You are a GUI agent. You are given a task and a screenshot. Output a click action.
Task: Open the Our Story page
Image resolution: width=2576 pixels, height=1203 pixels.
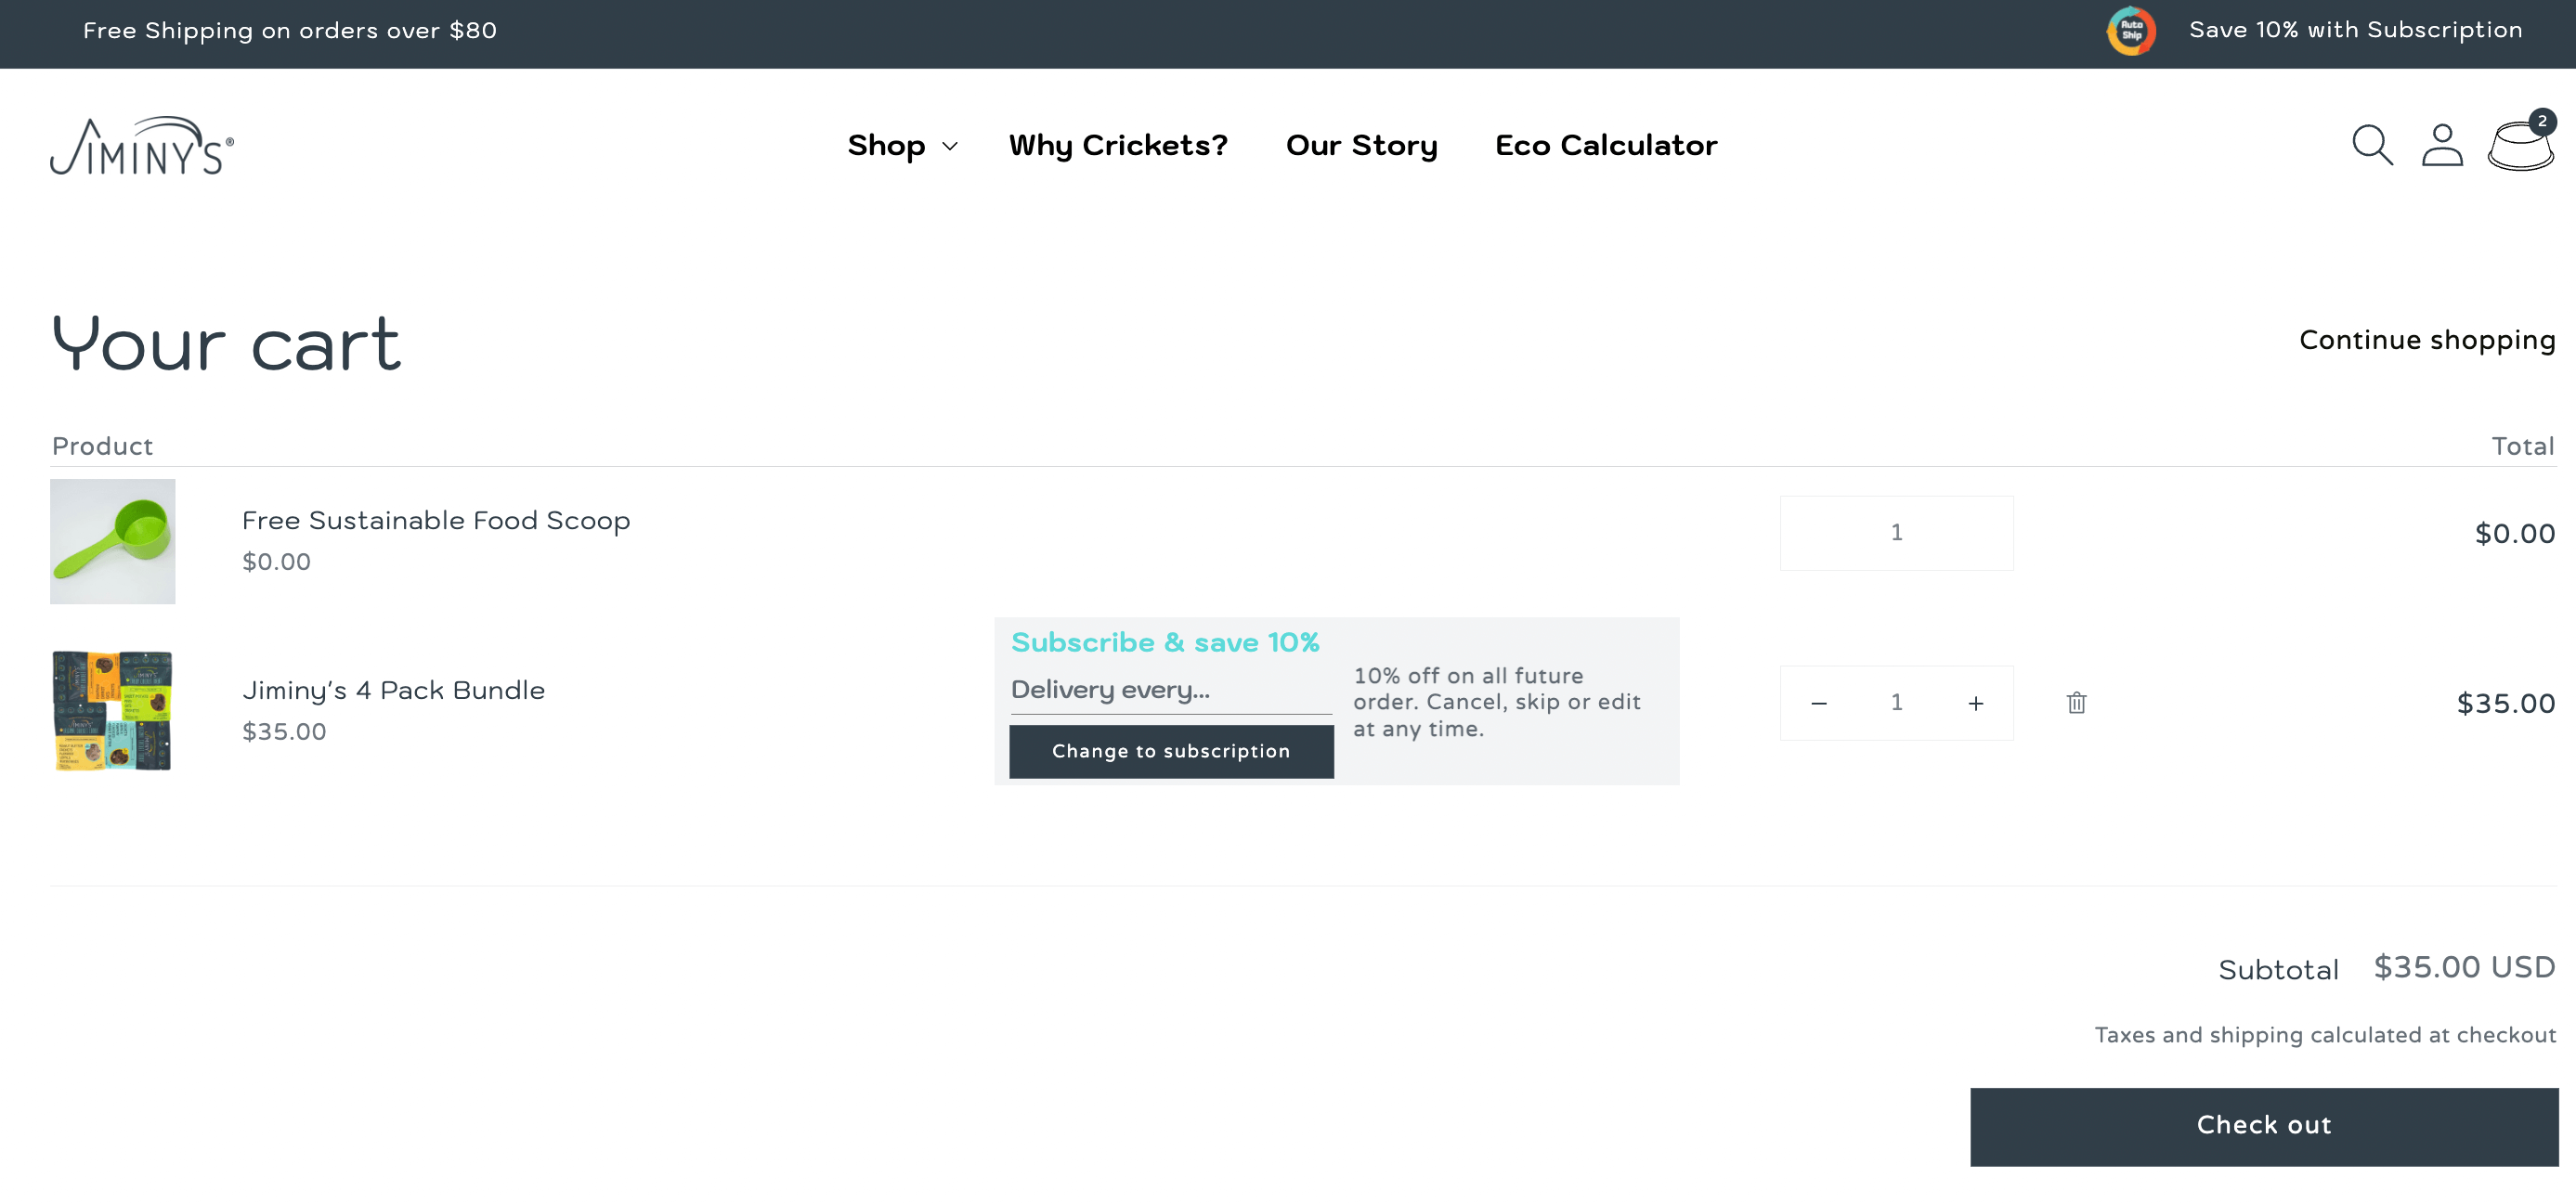(x=1362, y=145)
